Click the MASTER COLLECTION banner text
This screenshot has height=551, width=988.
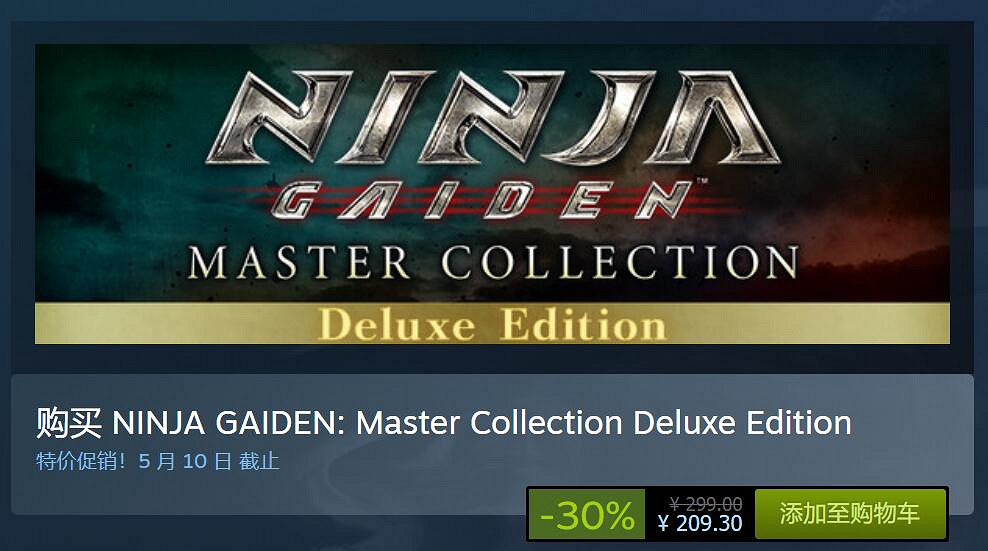[x=493, y=262]
